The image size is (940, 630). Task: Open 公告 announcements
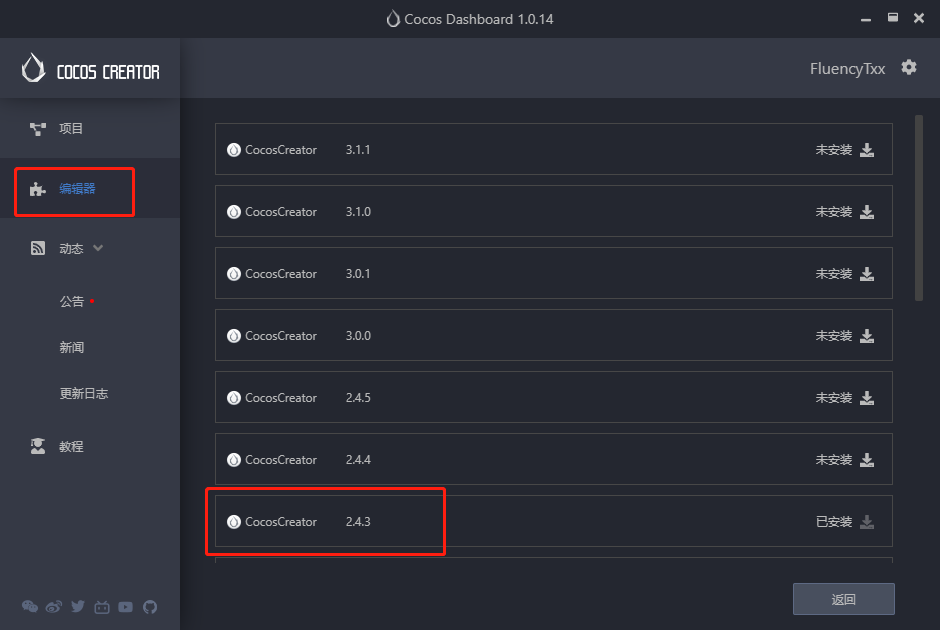click(x=71, y=302)
